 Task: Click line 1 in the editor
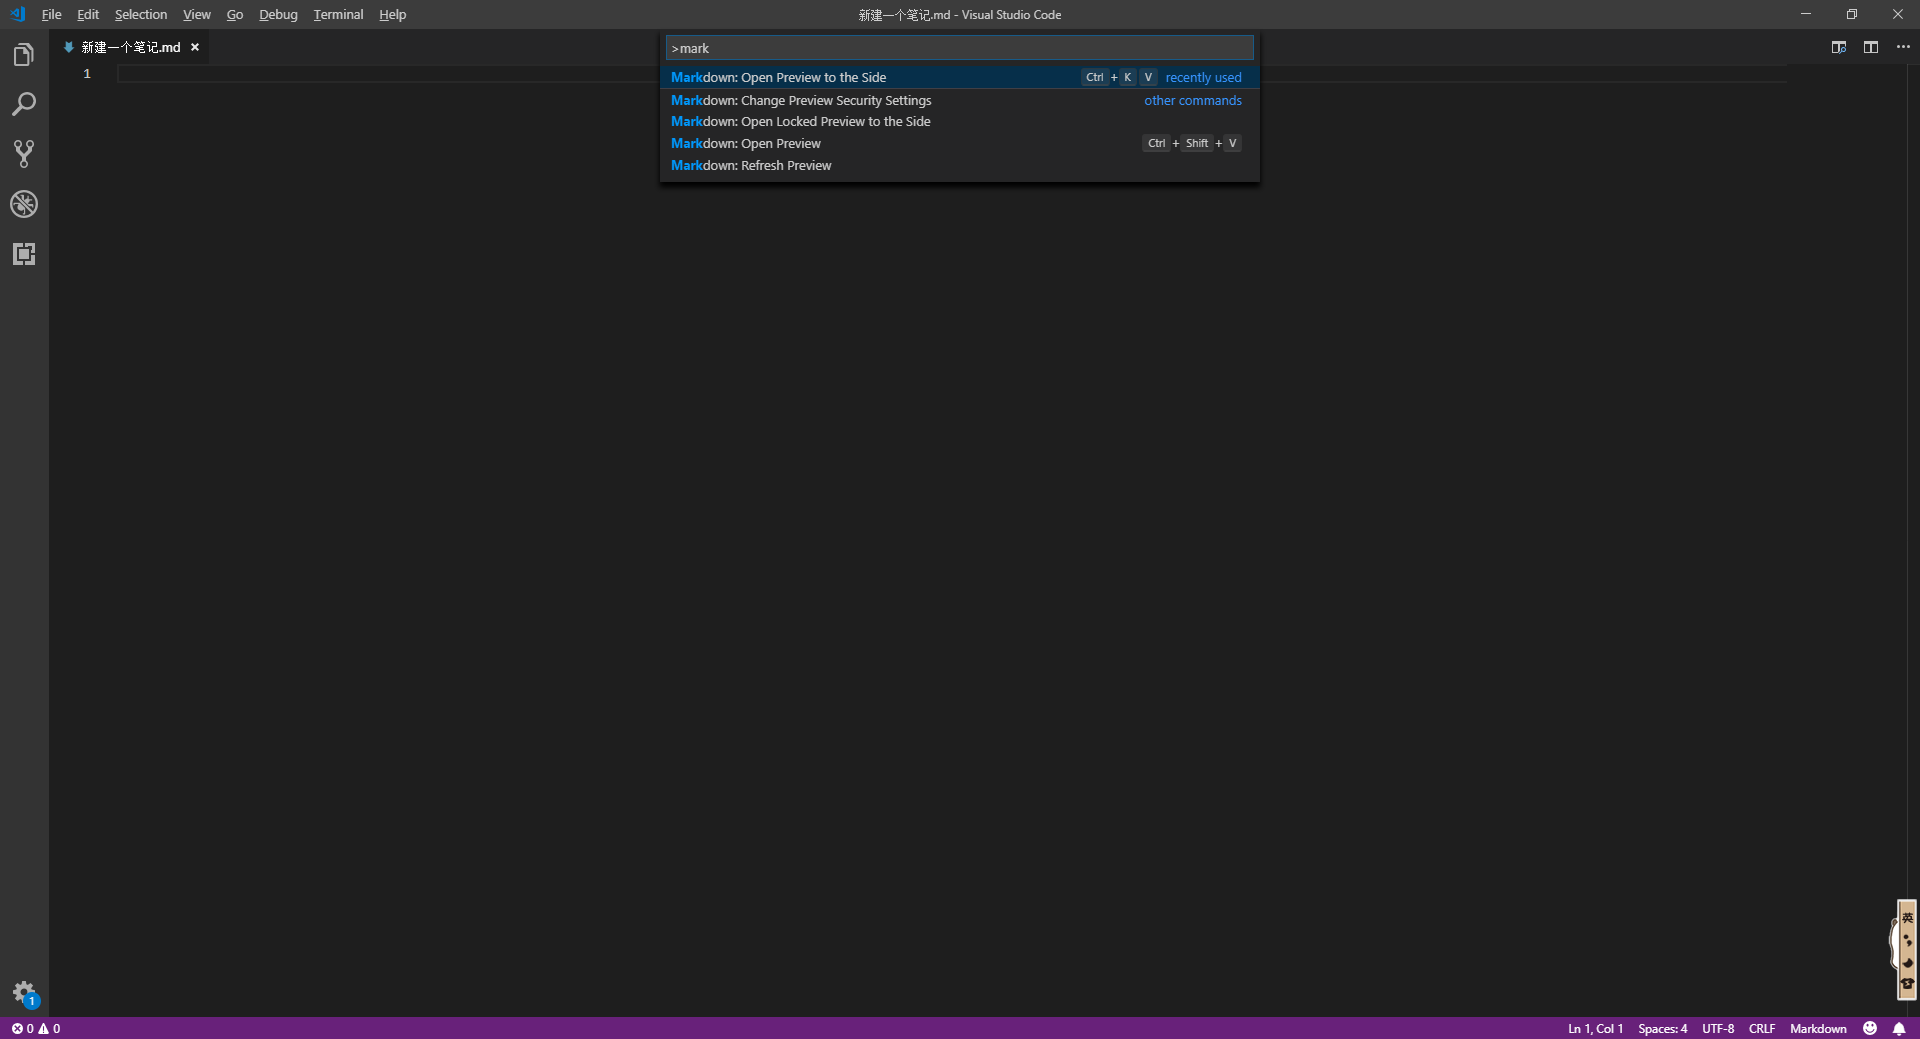click(x=952, y=74)
